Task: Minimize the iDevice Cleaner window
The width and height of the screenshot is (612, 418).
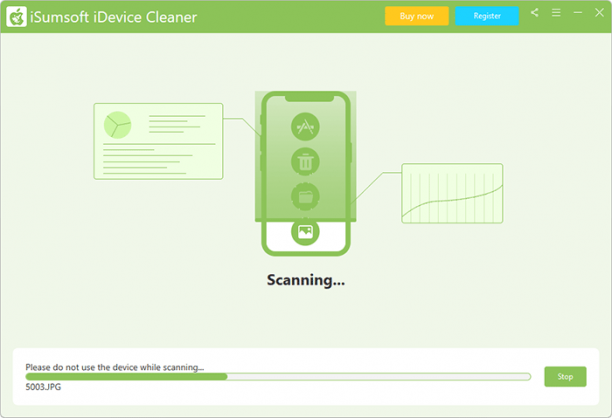Action: pos(578,13)
